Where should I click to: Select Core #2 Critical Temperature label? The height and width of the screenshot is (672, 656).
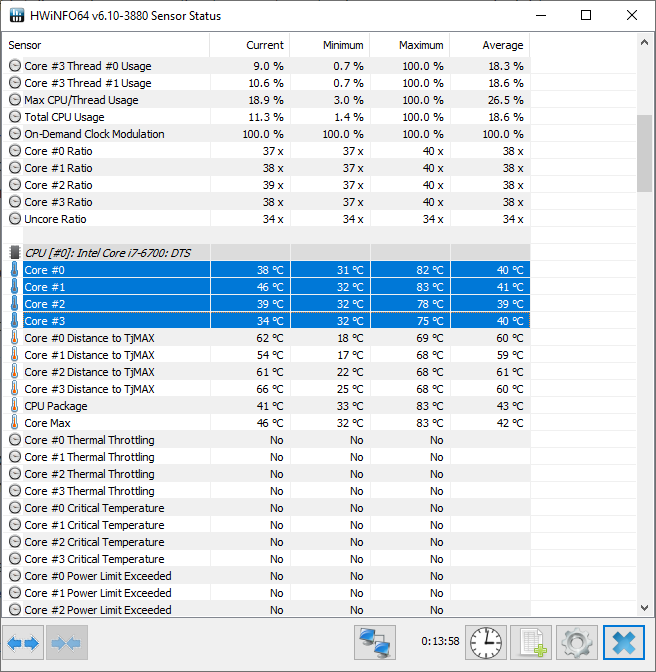point(94,542)
